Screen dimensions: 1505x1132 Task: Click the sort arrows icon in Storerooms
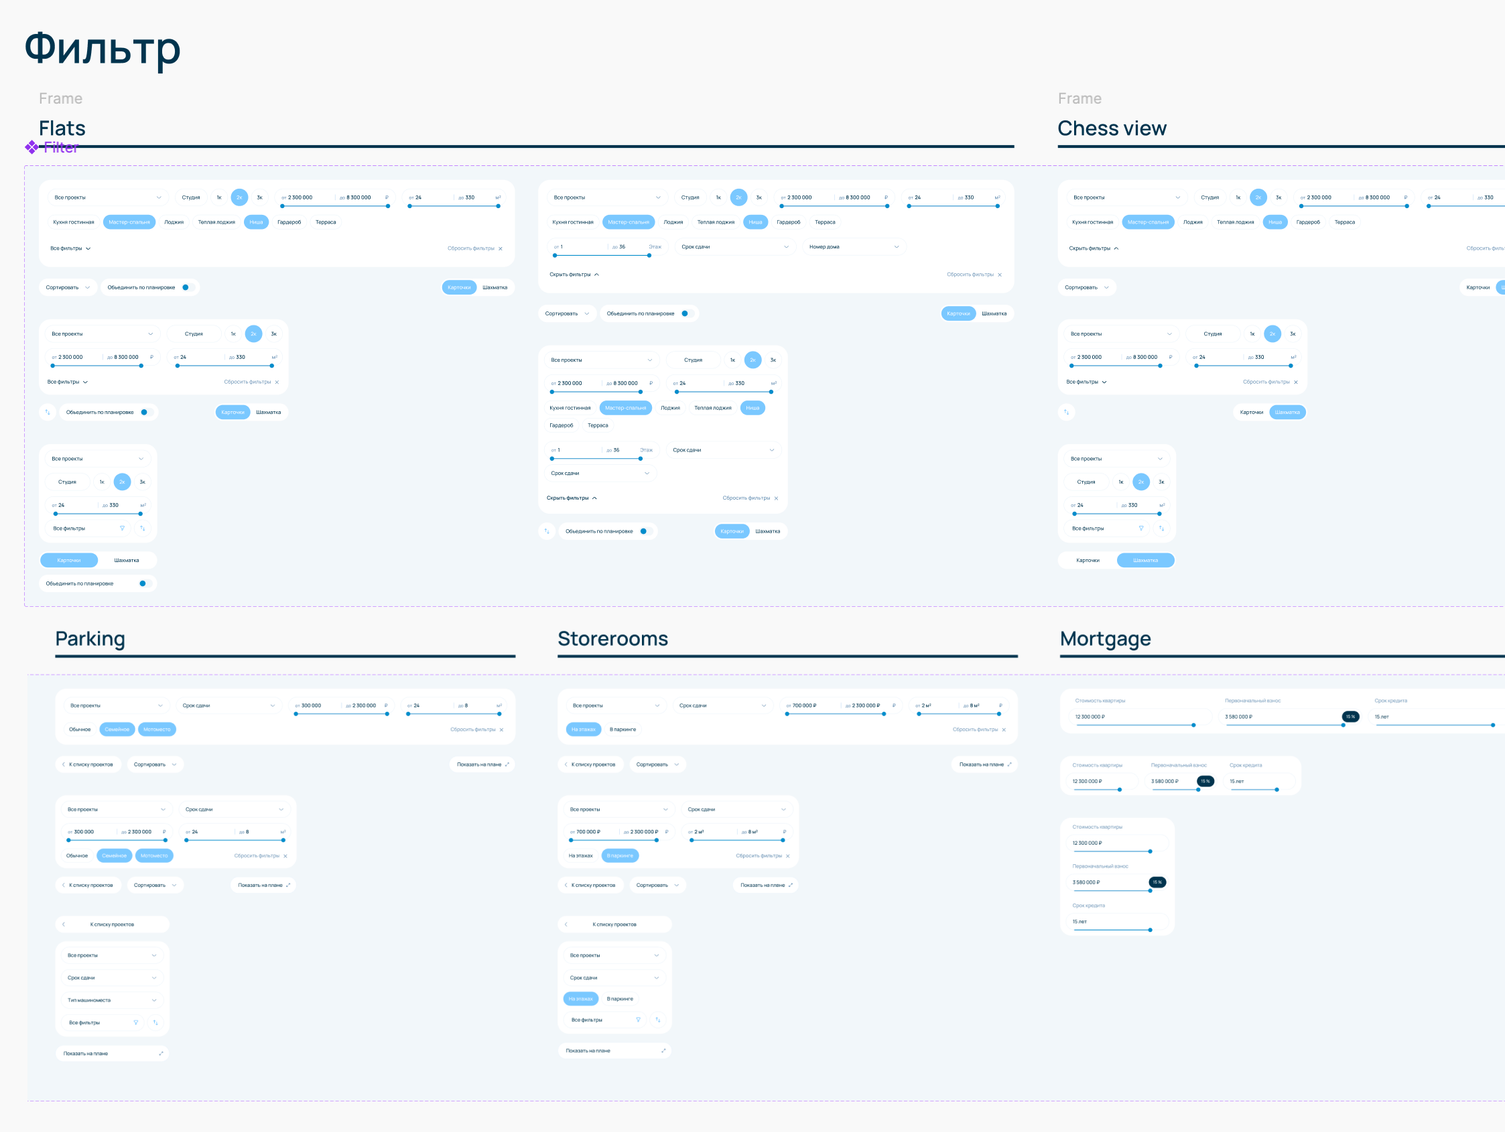click(658, 1020)
